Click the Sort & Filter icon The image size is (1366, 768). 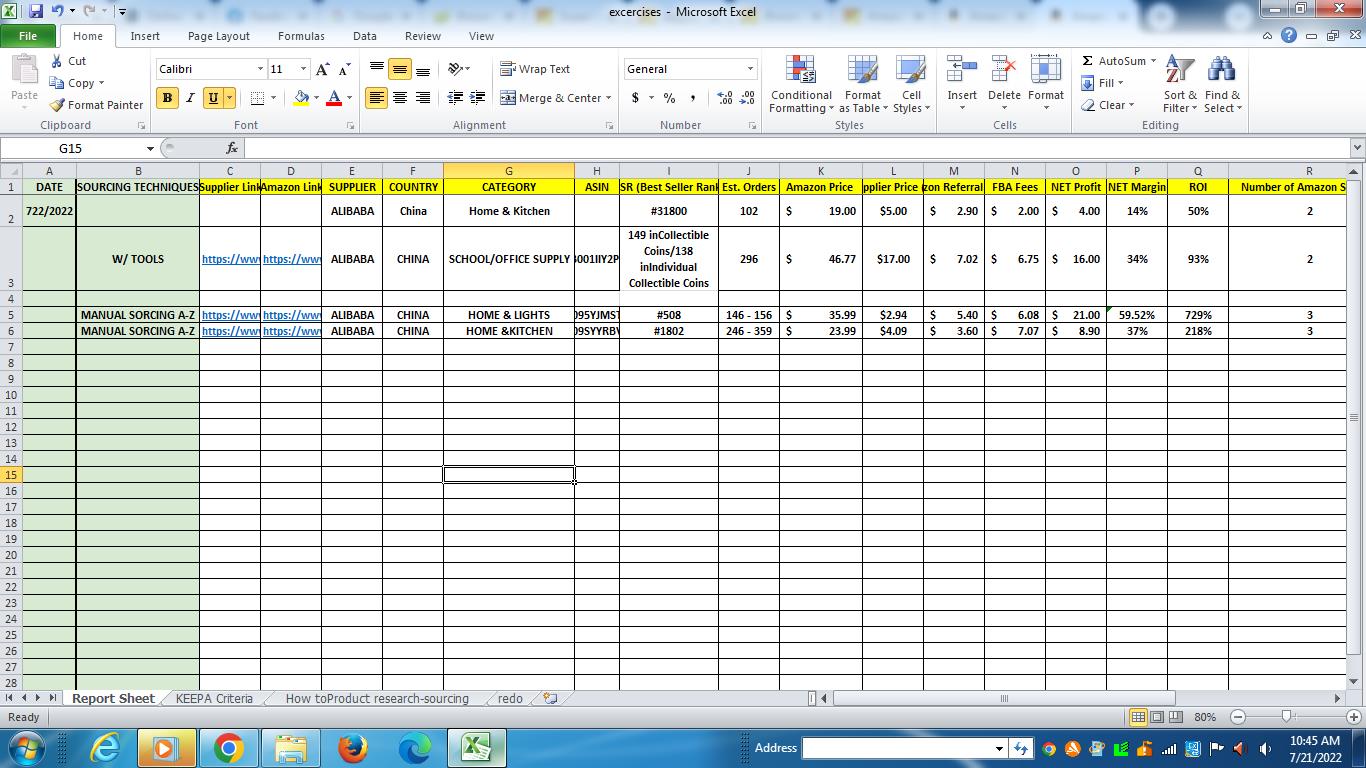tap(1180, 71)
